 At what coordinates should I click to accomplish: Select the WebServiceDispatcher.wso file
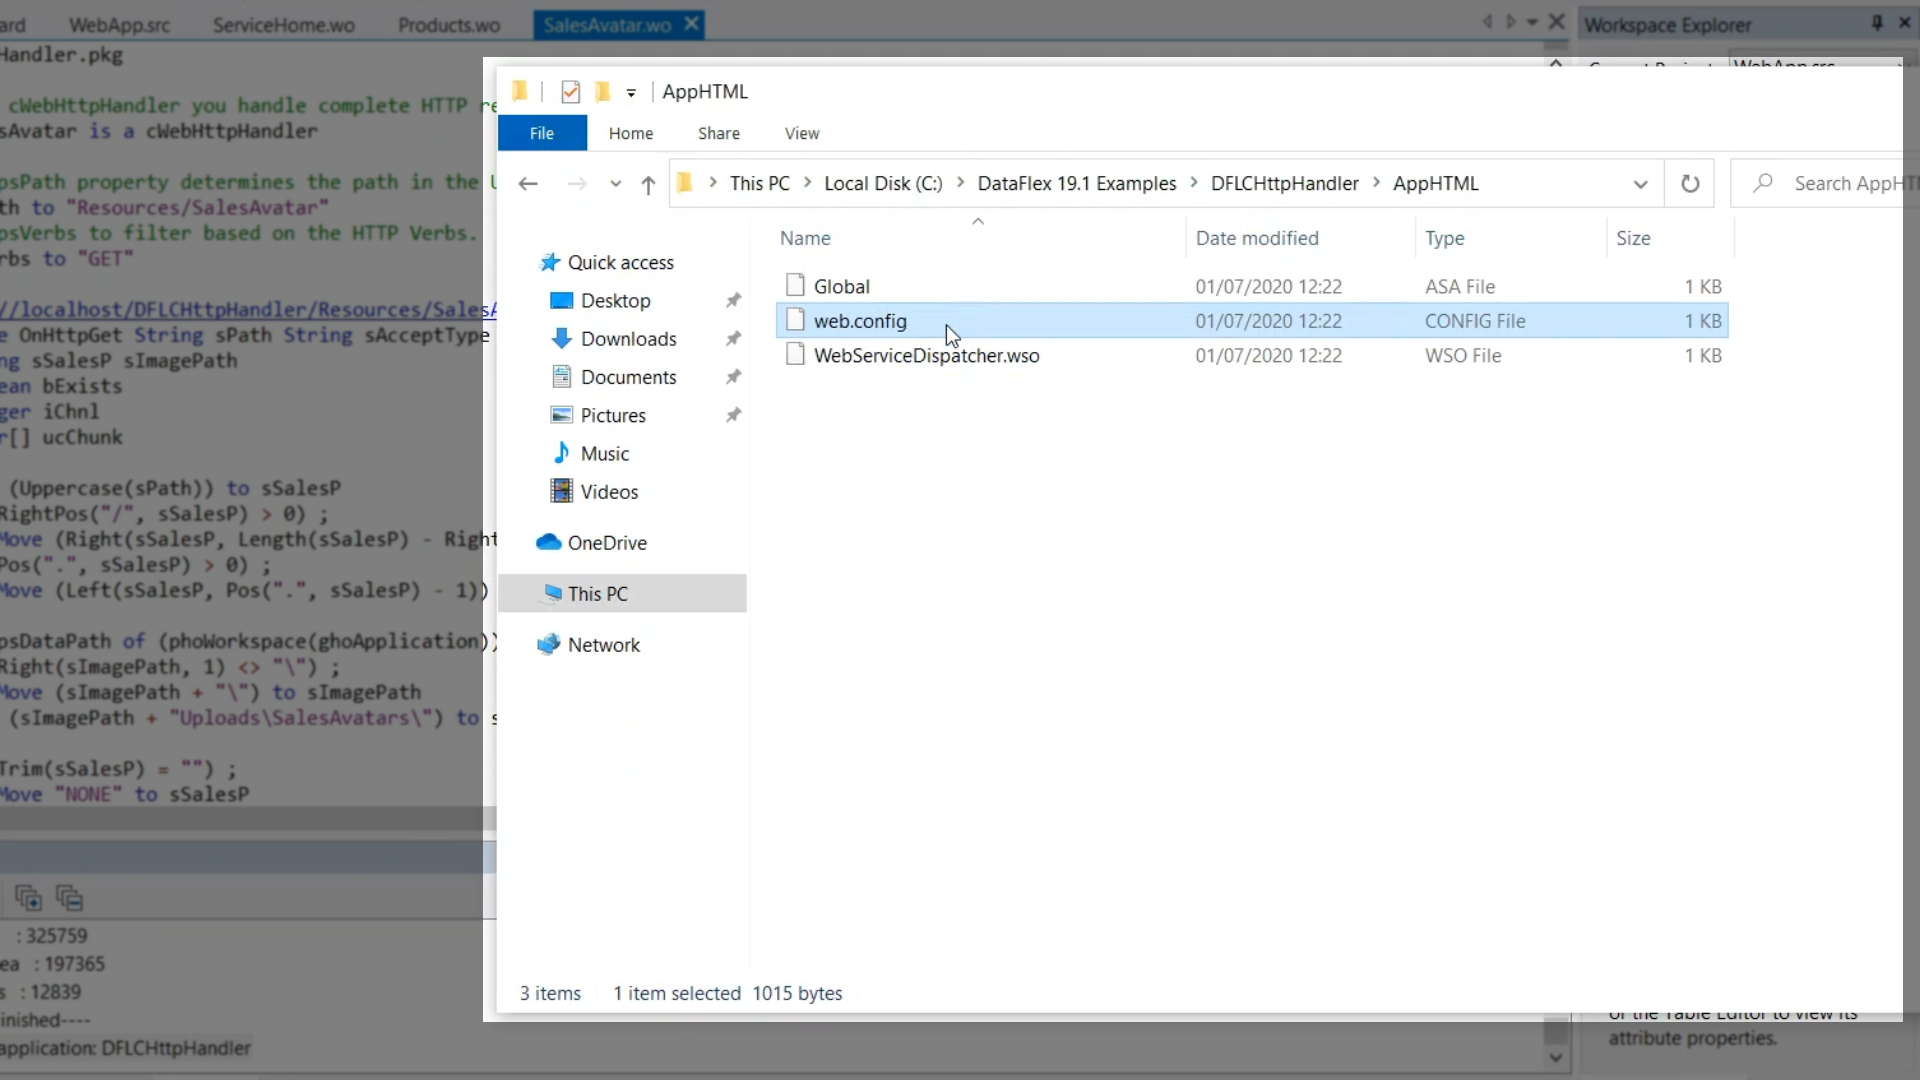926,356
